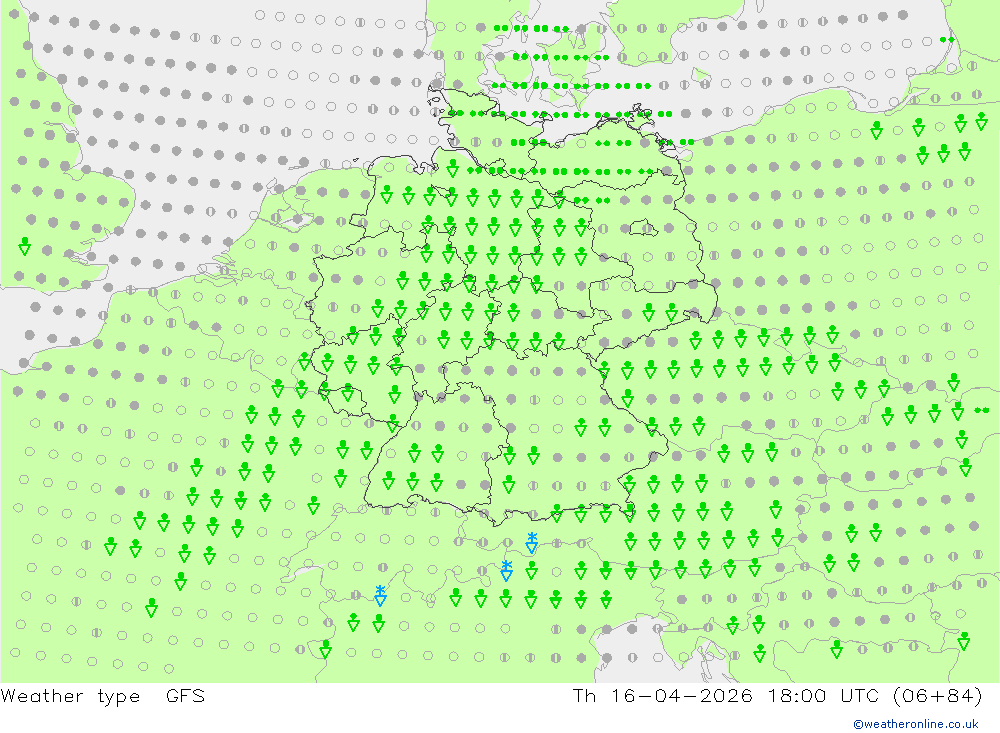Select the "18:00 UTC" time text
Image resolution: width=1000 pixels, height=733 pixels.
tap(823, 695)
